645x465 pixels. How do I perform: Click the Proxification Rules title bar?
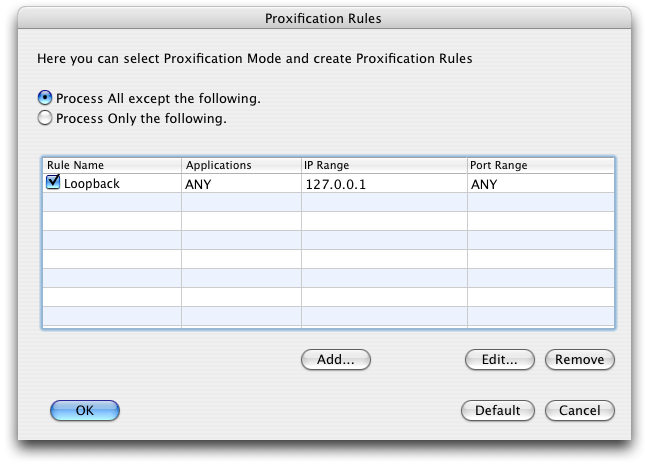pos(323,18)
